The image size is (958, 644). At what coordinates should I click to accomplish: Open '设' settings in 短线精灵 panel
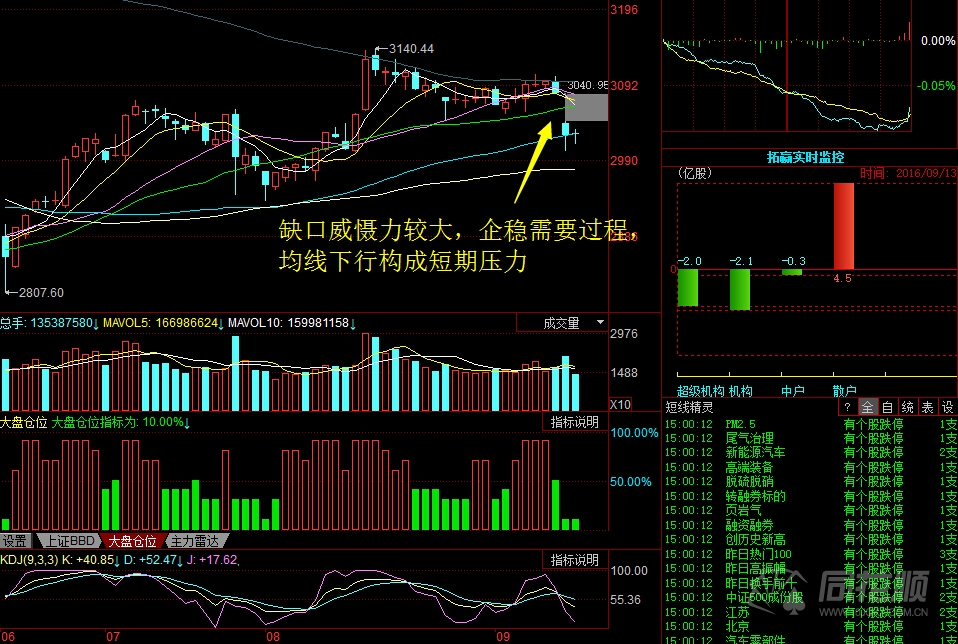(x=947, y=407)
